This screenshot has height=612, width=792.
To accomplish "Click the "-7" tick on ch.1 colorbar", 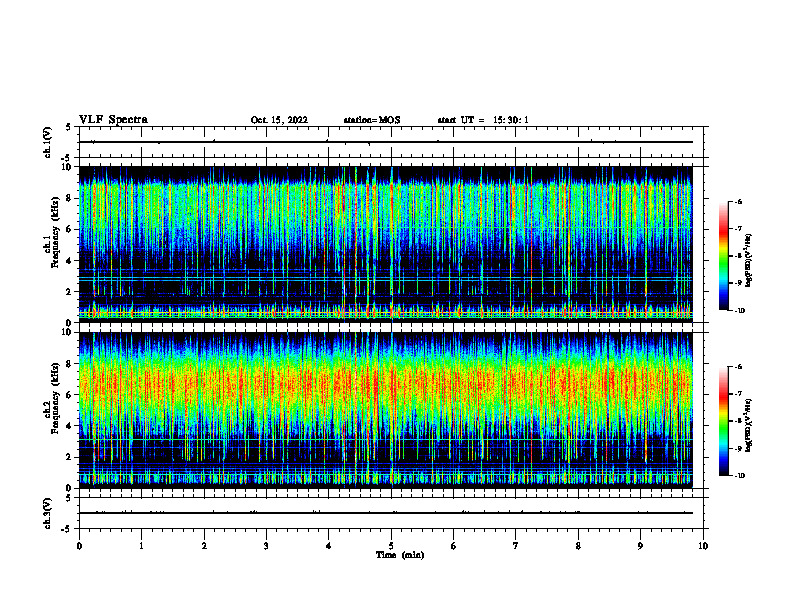I will pyautogui.click(x=739, y=229).
